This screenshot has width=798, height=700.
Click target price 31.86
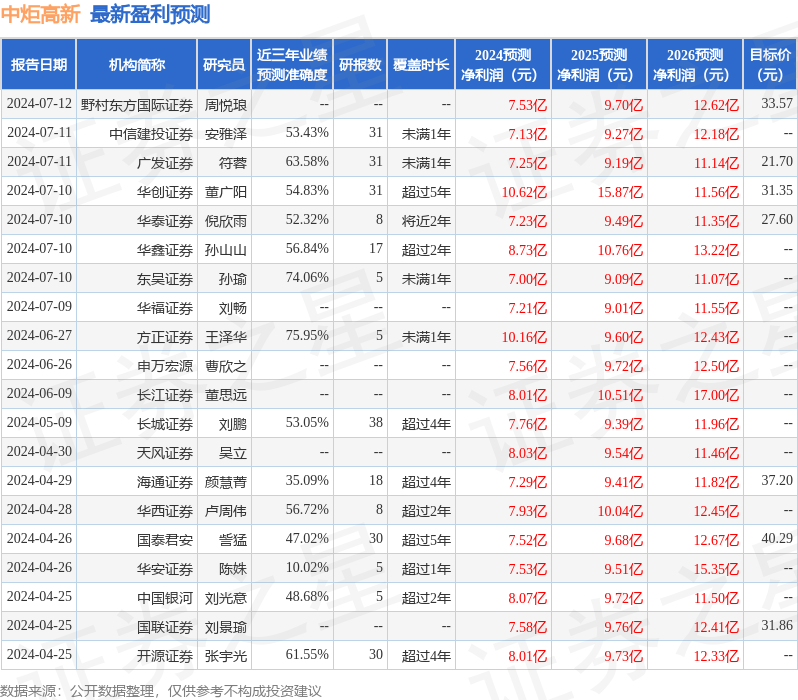[x=777, y=626]
